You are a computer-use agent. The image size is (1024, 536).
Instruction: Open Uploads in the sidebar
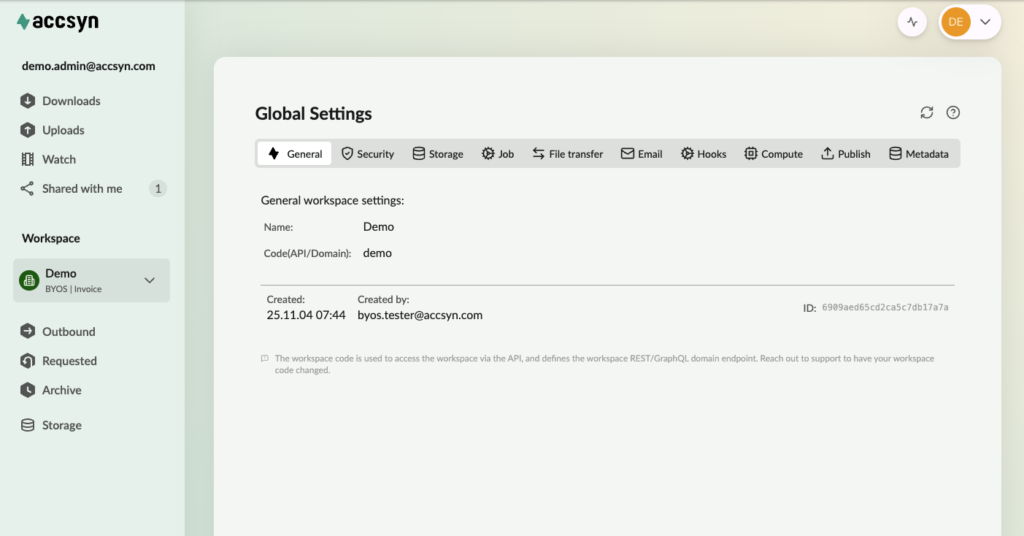point(62,130)
